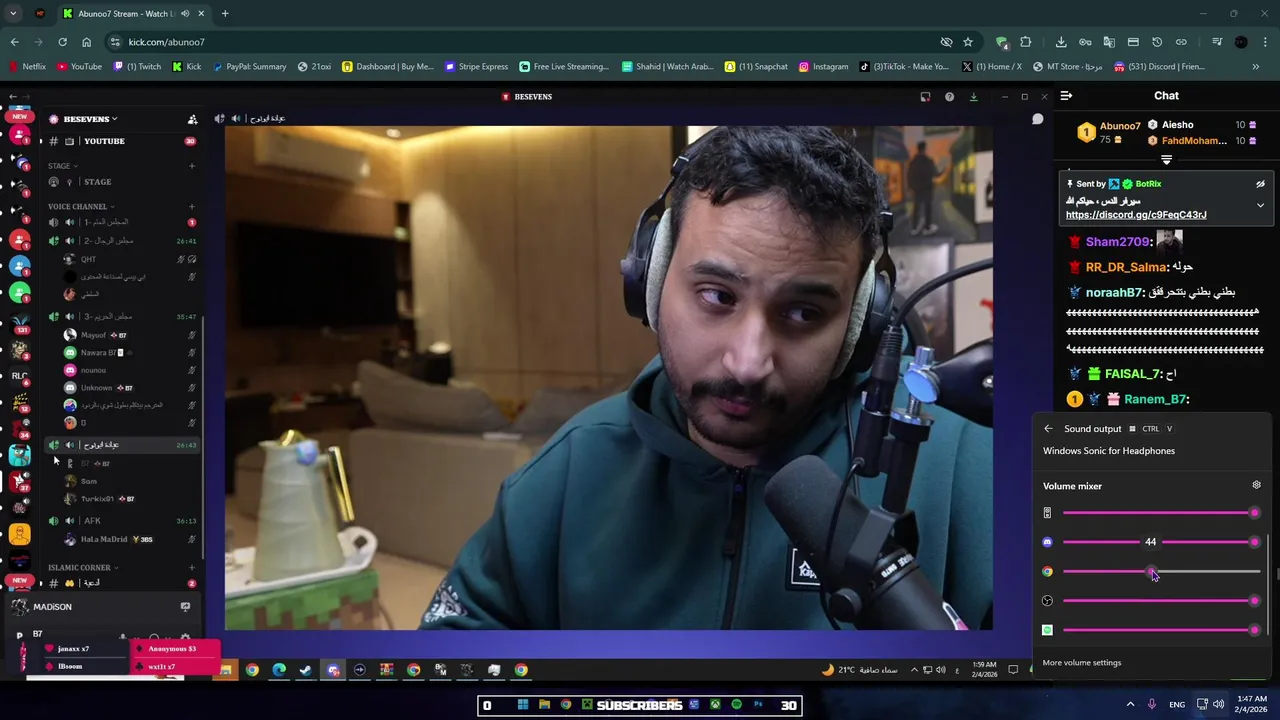Open Chrome tab search dropdown arrow

pyautogui.click(x=13, y=14)
